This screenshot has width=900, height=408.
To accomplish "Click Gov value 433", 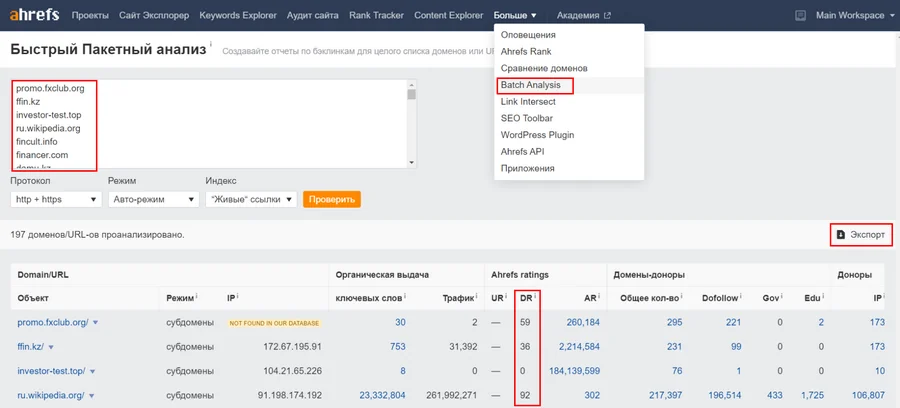I will pos(774,396).
